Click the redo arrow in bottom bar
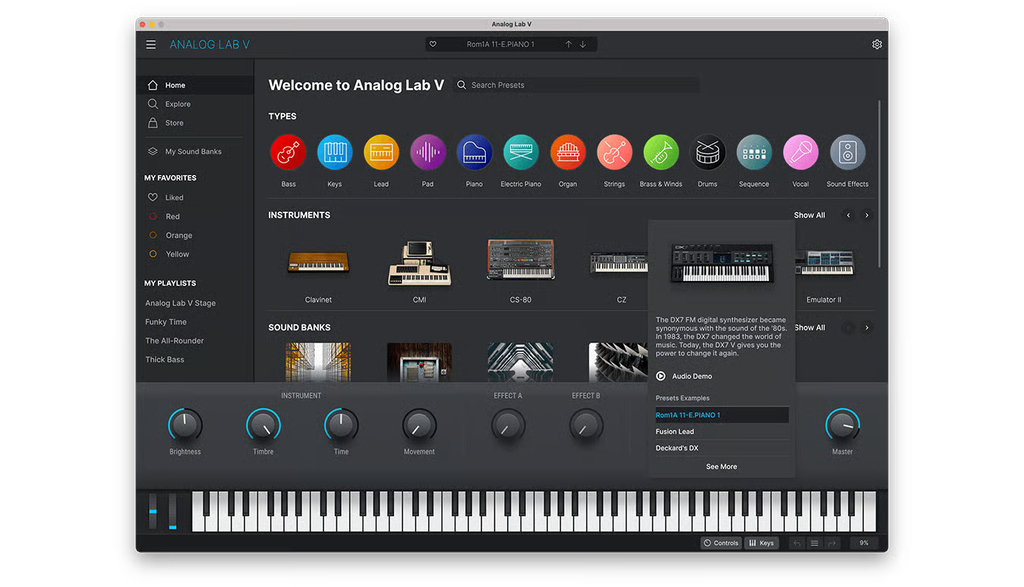The height and width of the screenshot is (587, 1024). [x=832, y=543]
